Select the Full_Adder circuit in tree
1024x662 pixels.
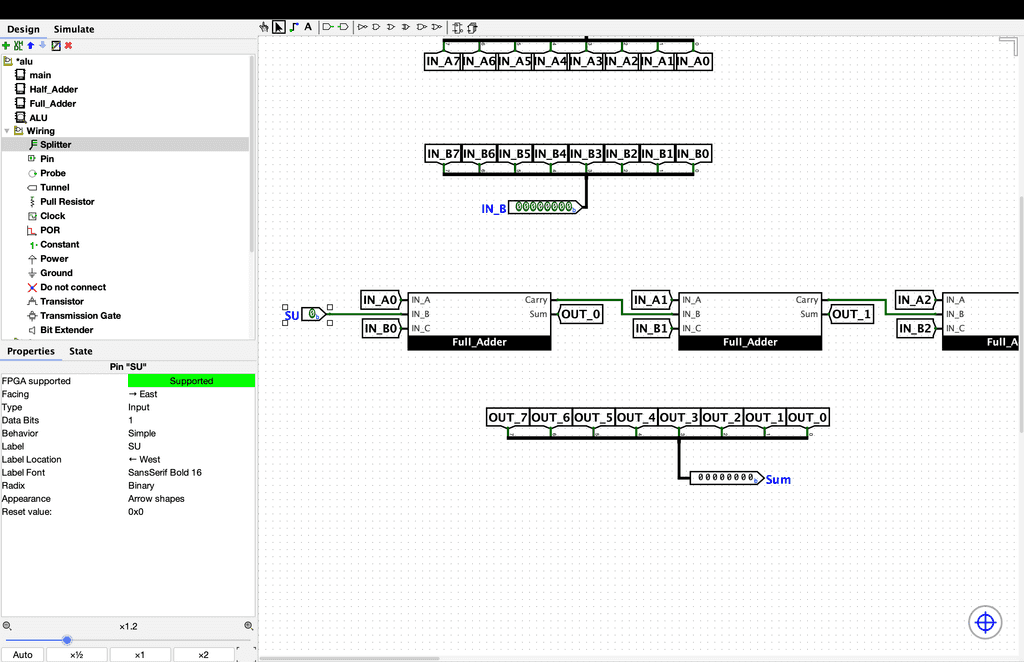52,103
